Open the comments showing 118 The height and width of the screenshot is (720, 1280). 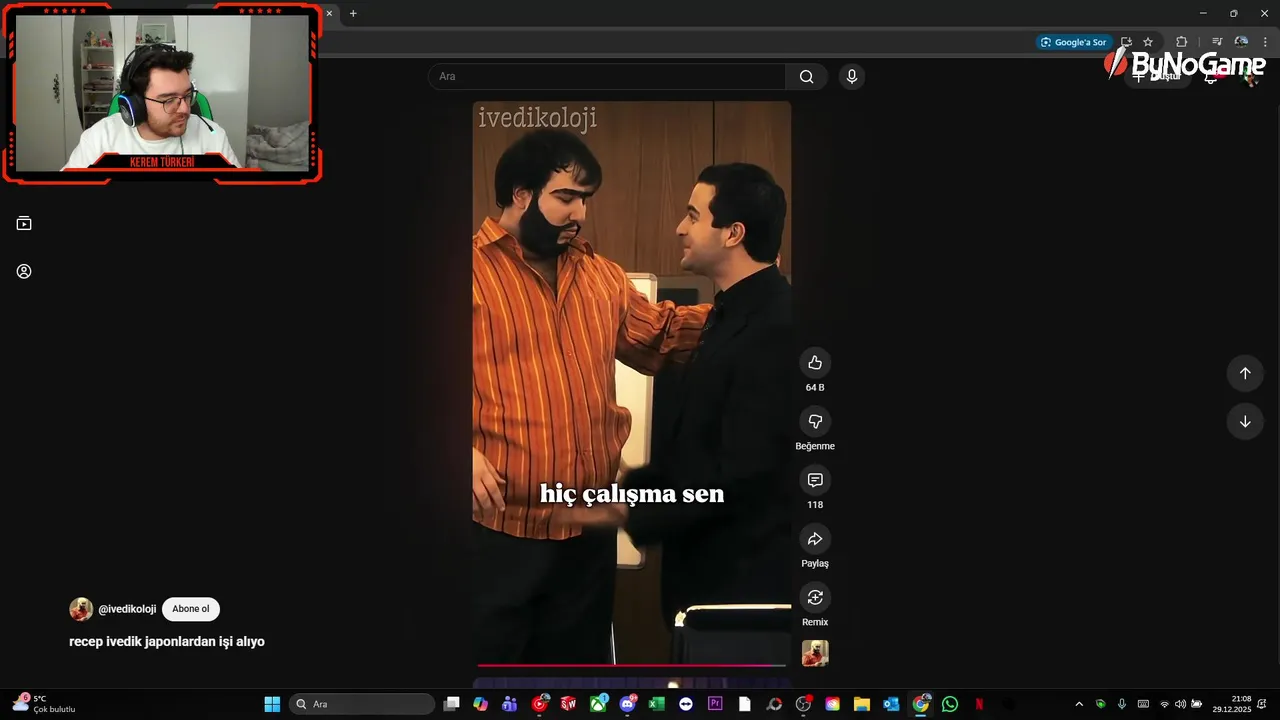click(x=815, y=480)
